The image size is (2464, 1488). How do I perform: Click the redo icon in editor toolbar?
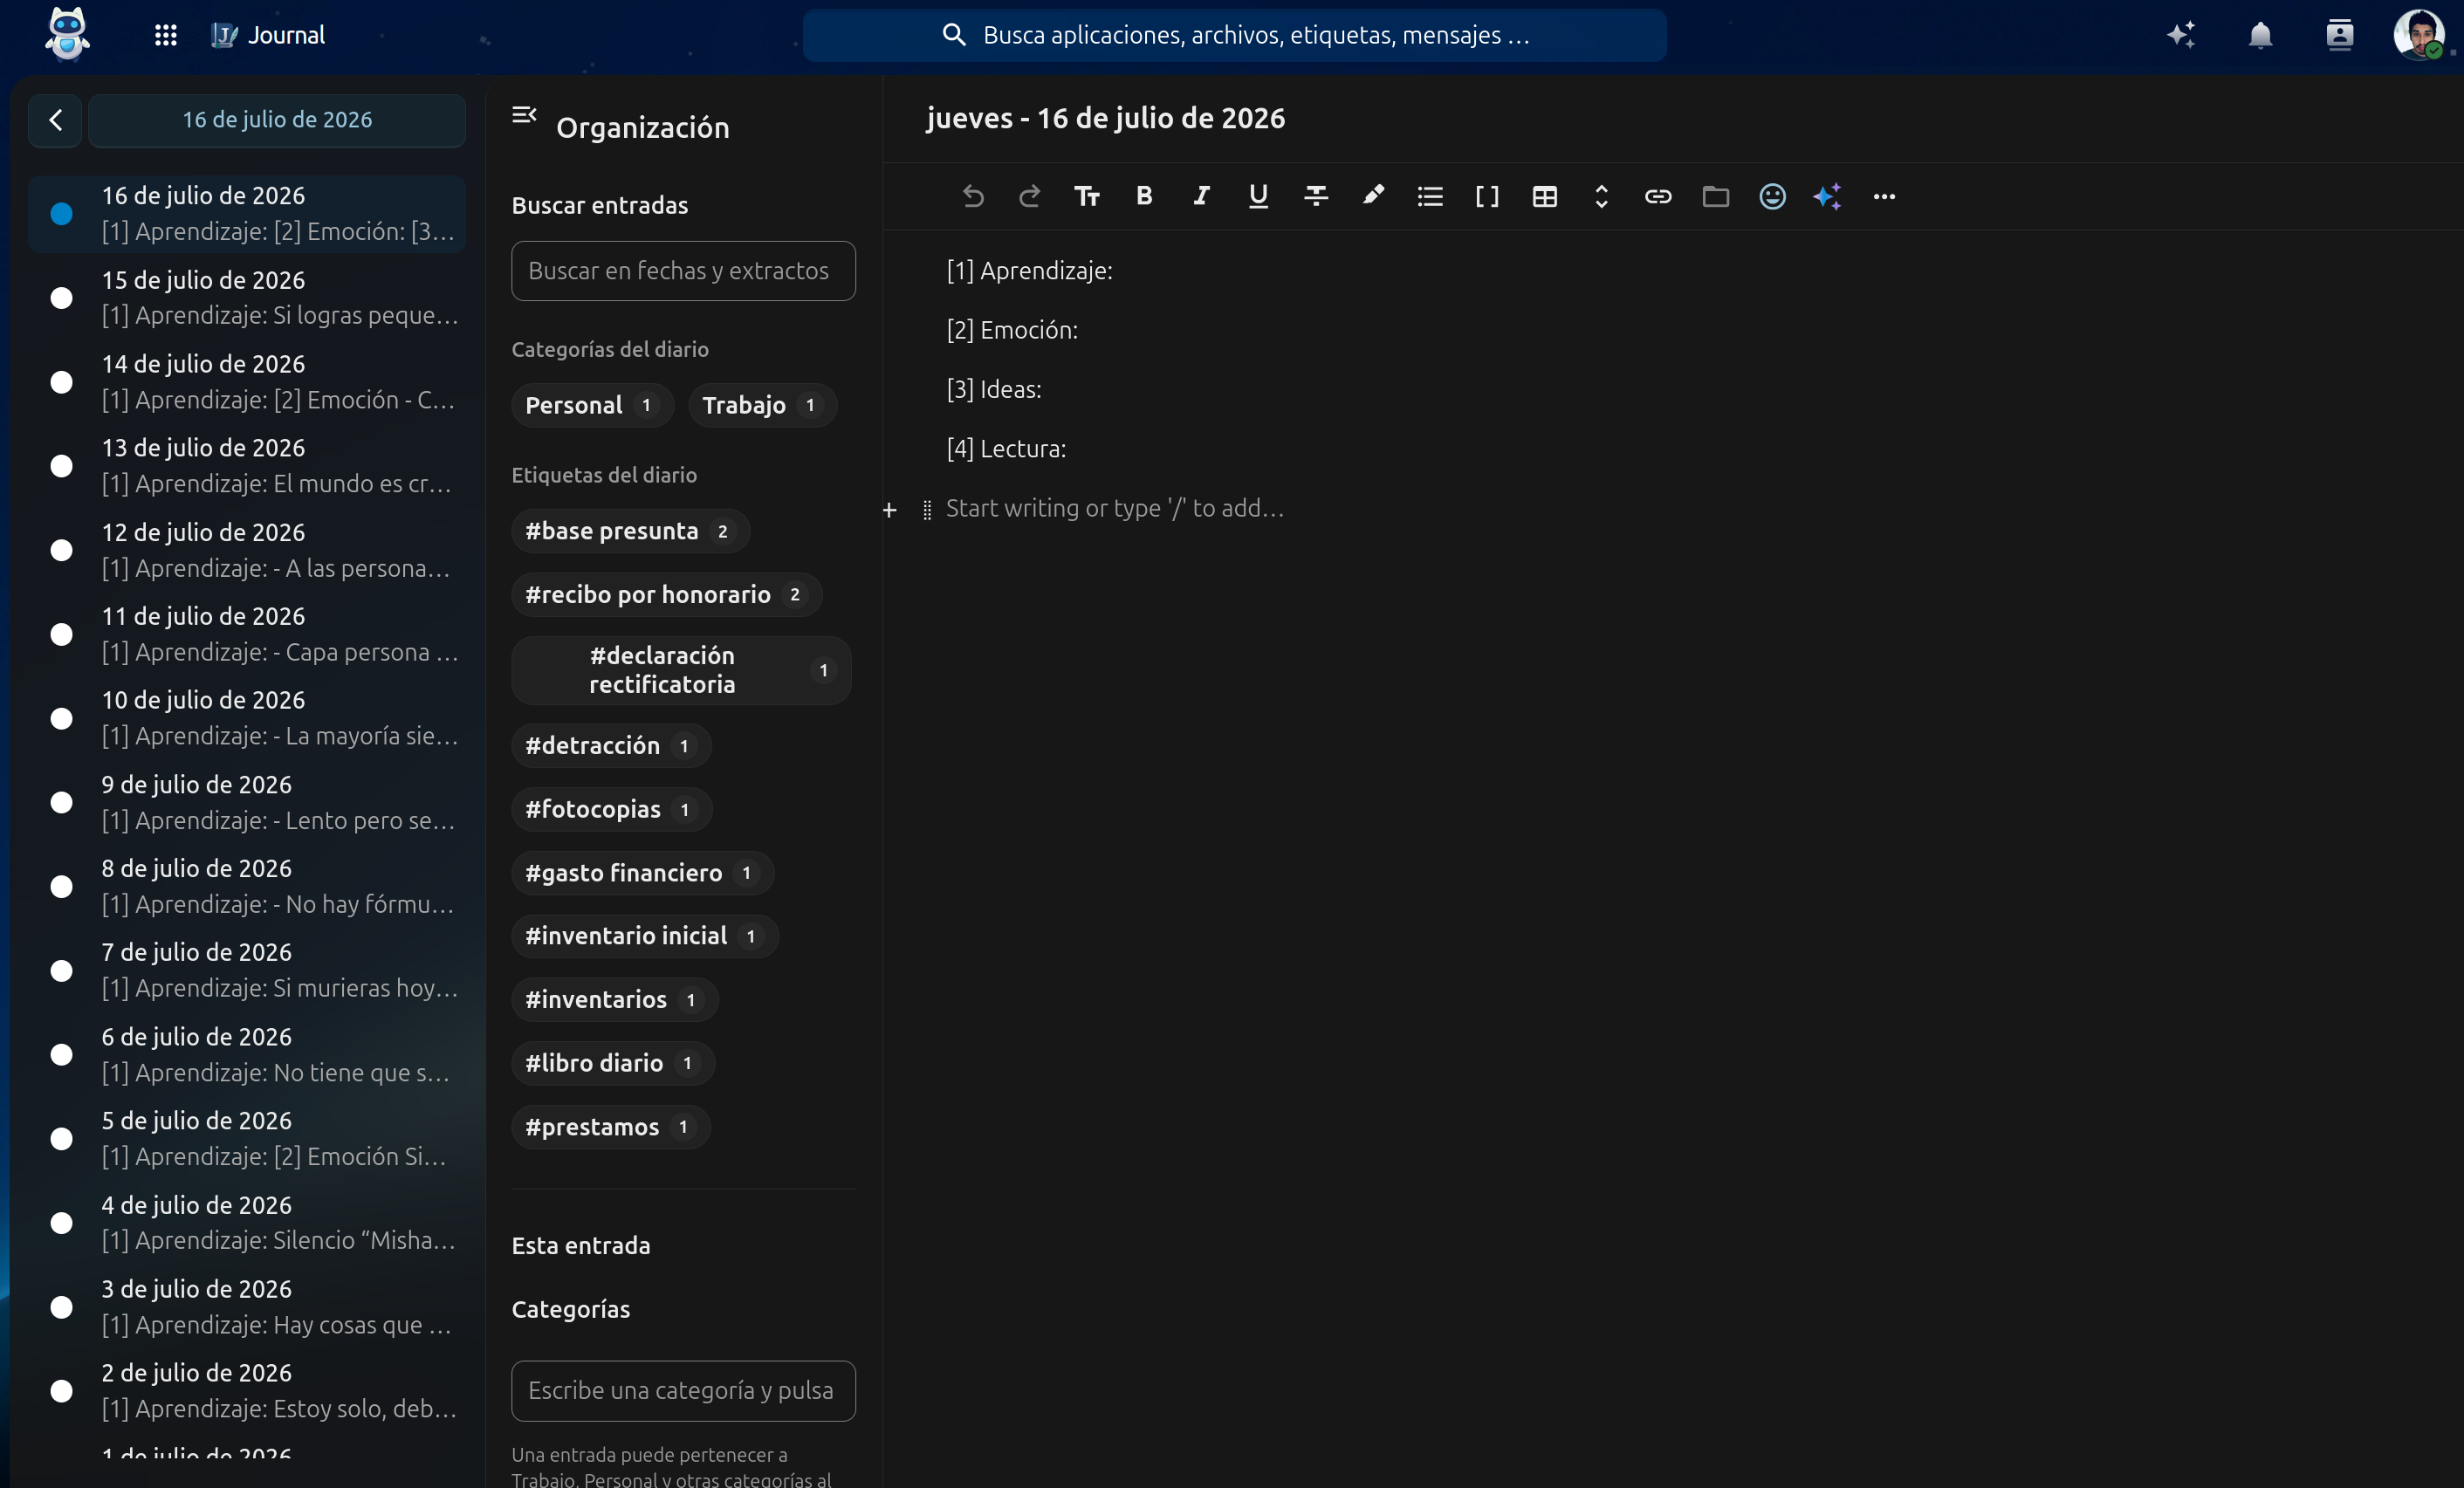(1029, 196)
